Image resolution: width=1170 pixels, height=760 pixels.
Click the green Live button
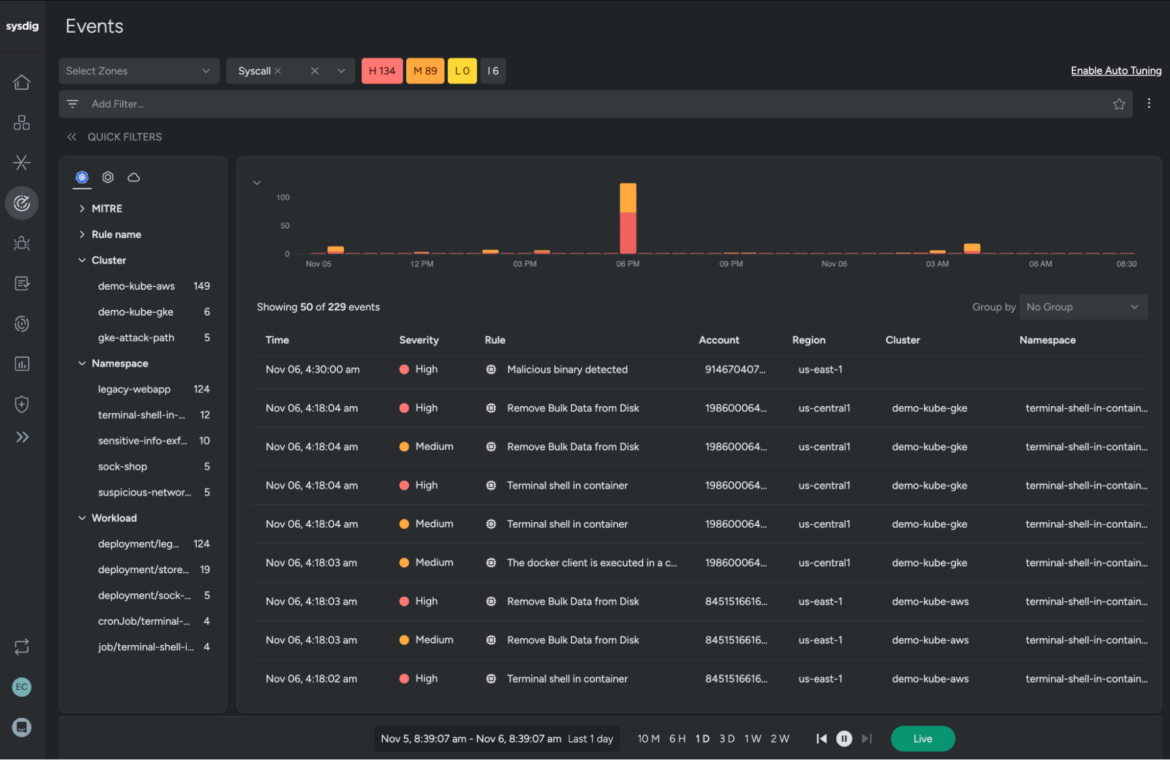[922, 738]
